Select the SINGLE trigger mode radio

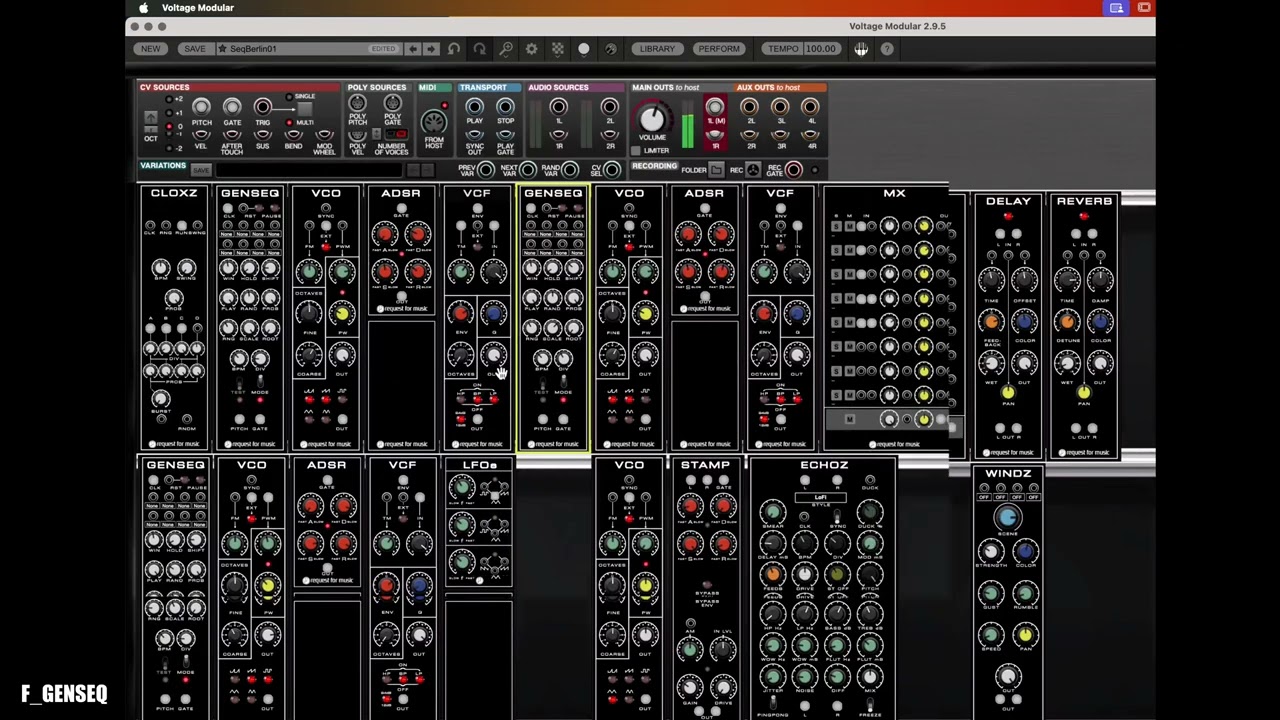point(290,97)
